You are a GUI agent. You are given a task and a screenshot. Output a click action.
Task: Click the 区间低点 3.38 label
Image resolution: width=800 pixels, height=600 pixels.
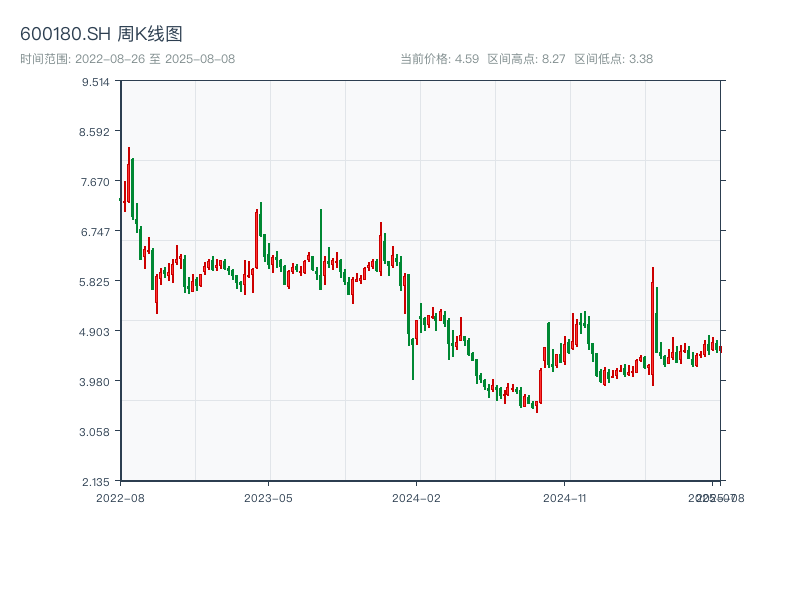[x=613, y=59]
